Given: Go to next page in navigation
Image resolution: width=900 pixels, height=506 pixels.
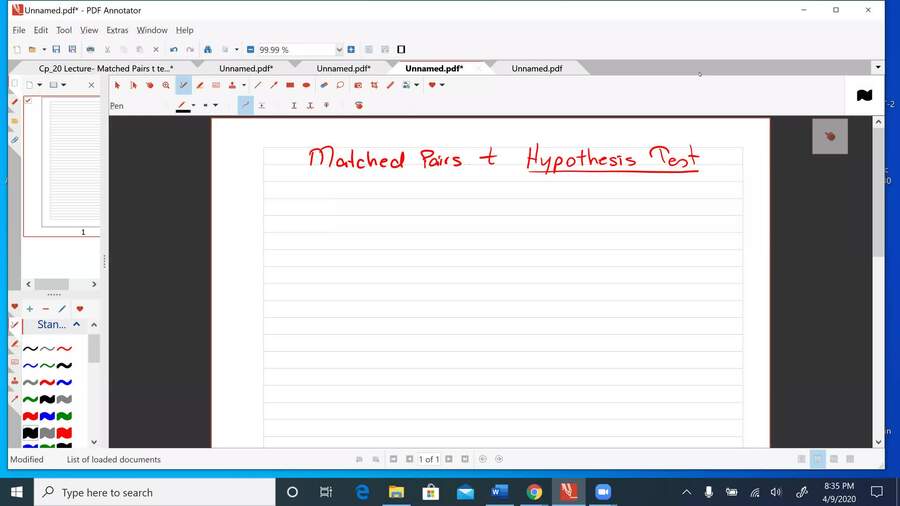Looking at the screenshot, I should tap(449, 459).
